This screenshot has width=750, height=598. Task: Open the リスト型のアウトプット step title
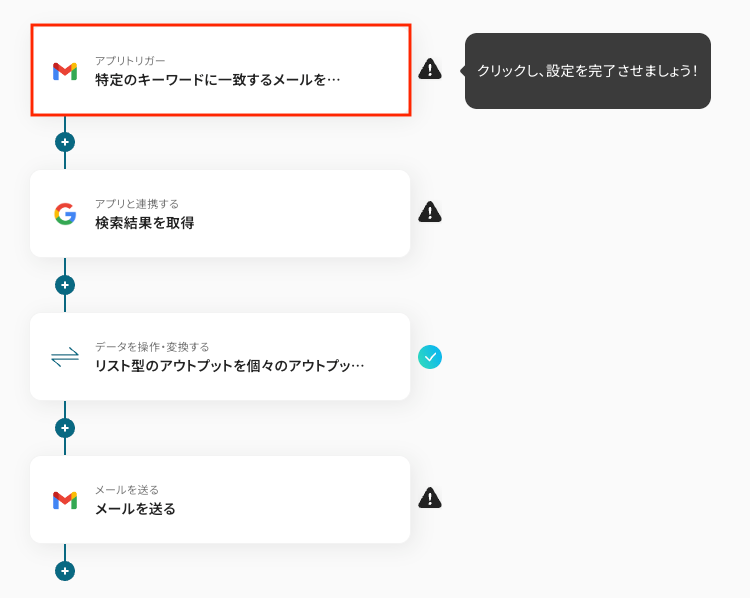[x=230, y=366]
